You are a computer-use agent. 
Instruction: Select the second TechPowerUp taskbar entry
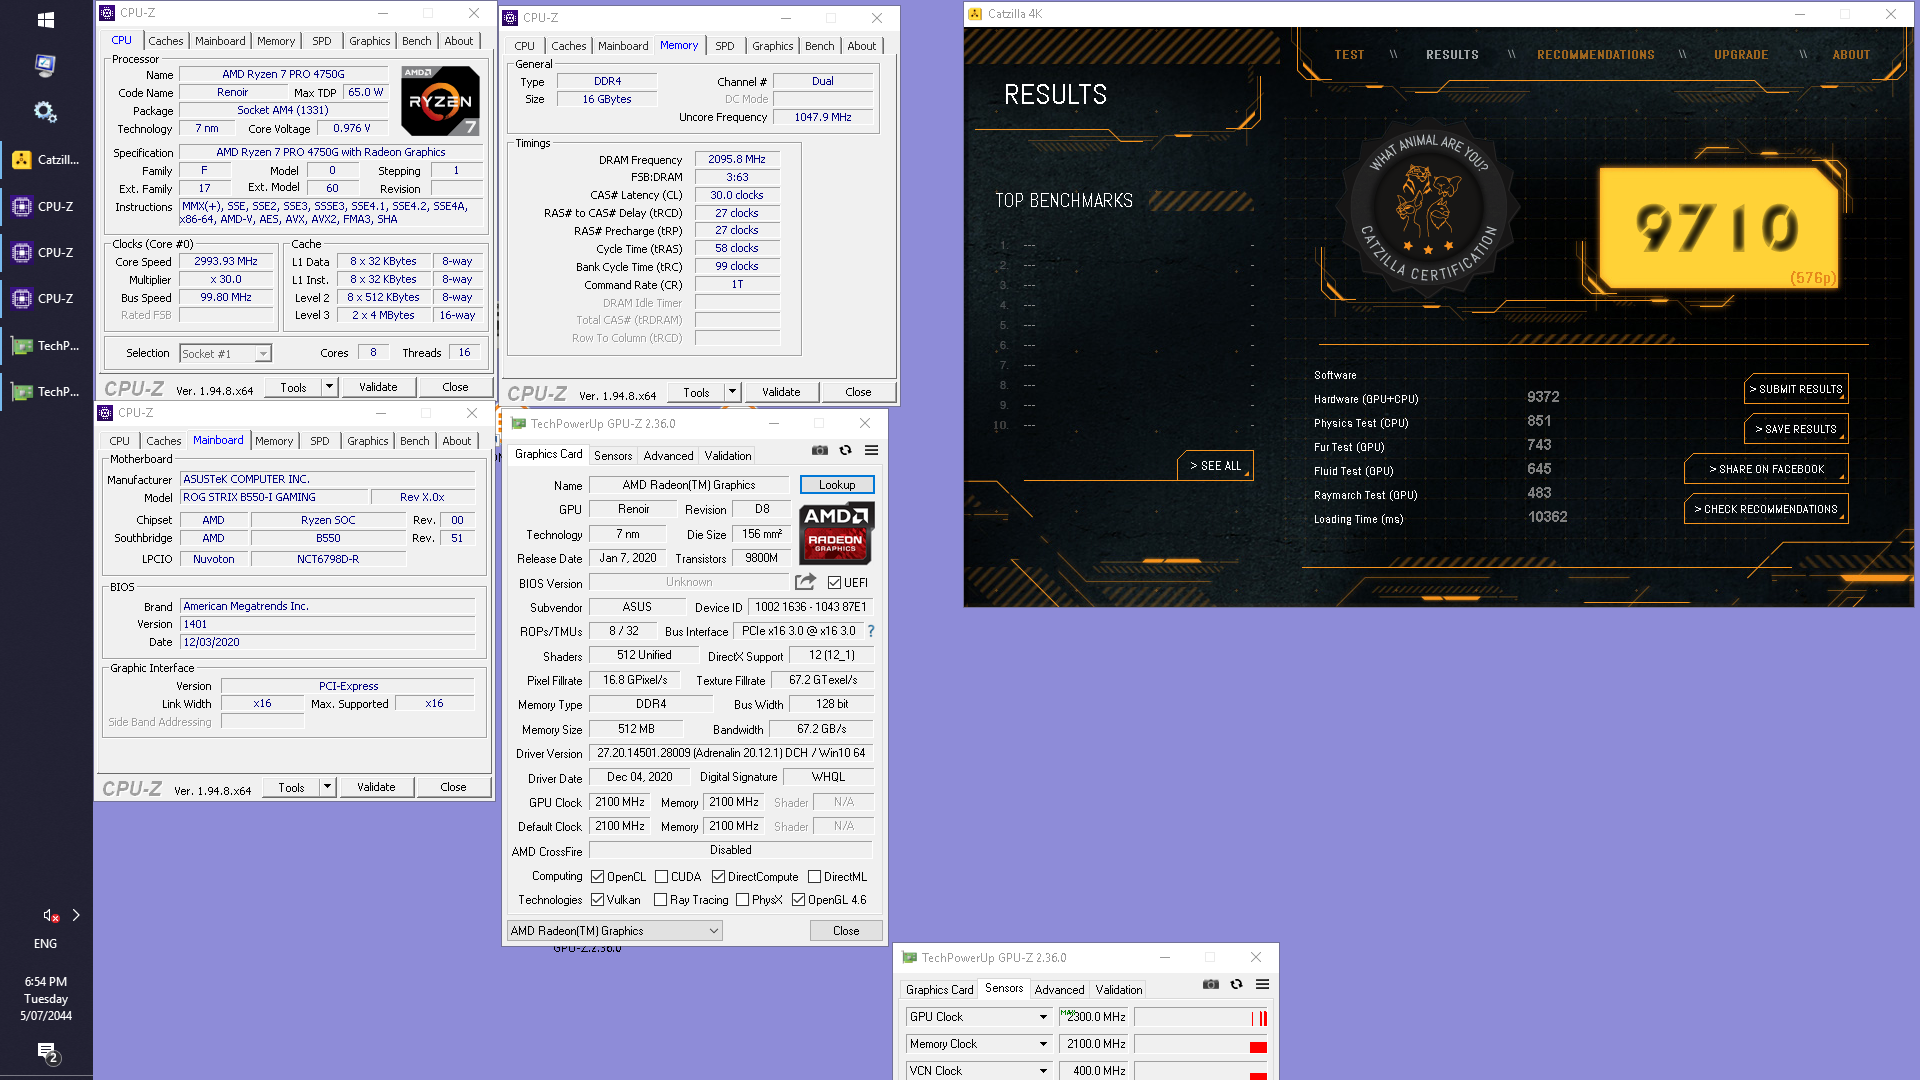coord(46,391)
